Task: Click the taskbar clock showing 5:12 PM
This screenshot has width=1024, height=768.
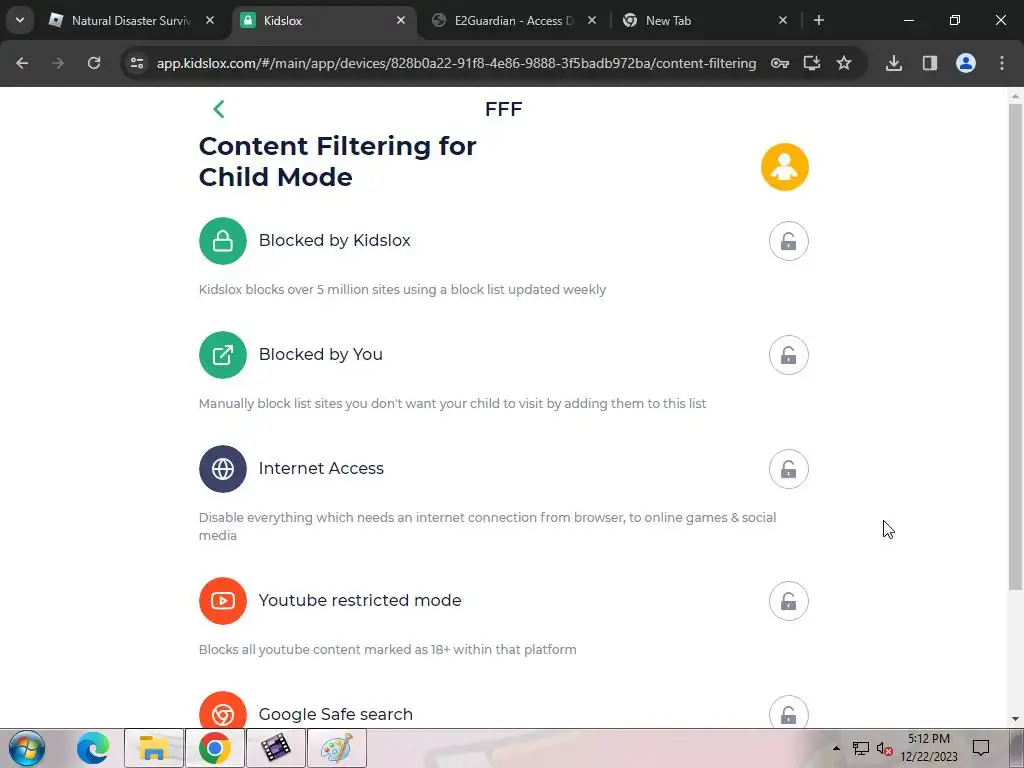Action: tap(929, 748)
